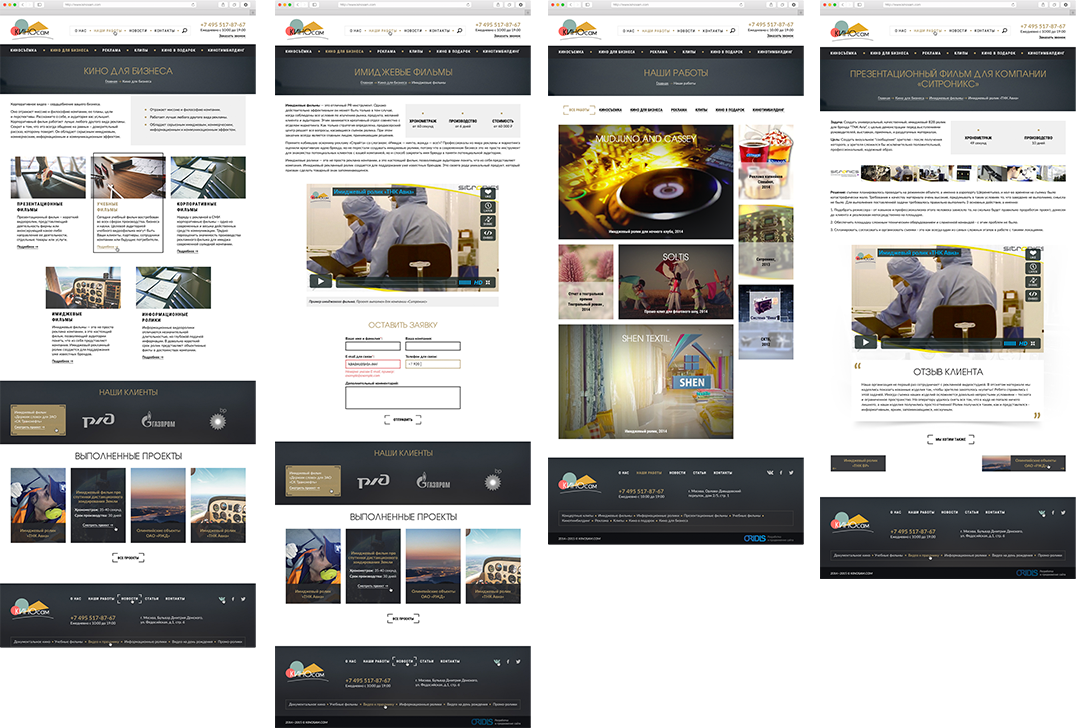Click the Twitter icon in the Наши работы footer
Viewport: 1076px width, 728px height.
point(791,472)
